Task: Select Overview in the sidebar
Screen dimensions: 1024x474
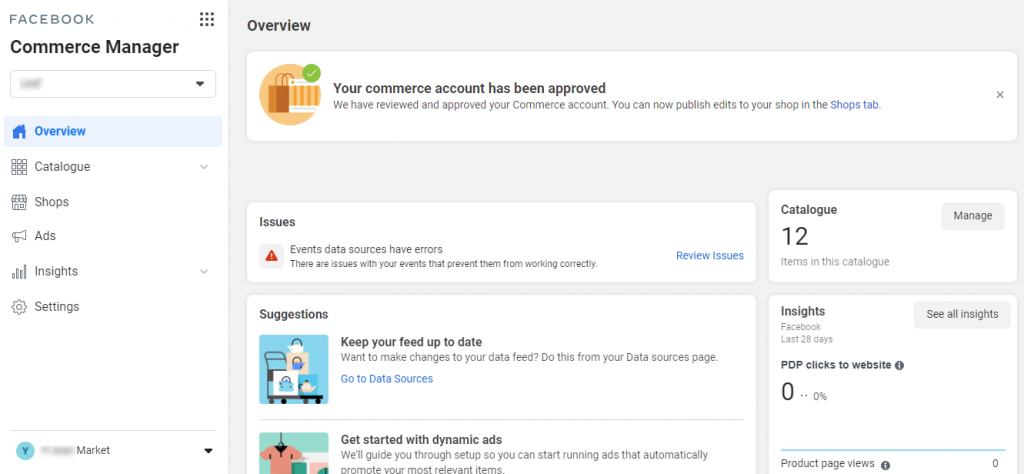Action: [113, 131]
